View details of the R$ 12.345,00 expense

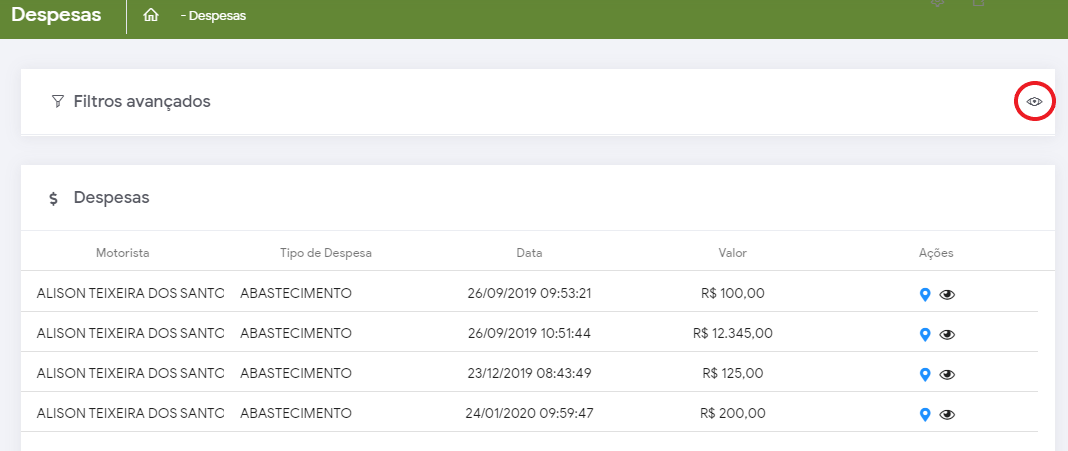[948, 334]
